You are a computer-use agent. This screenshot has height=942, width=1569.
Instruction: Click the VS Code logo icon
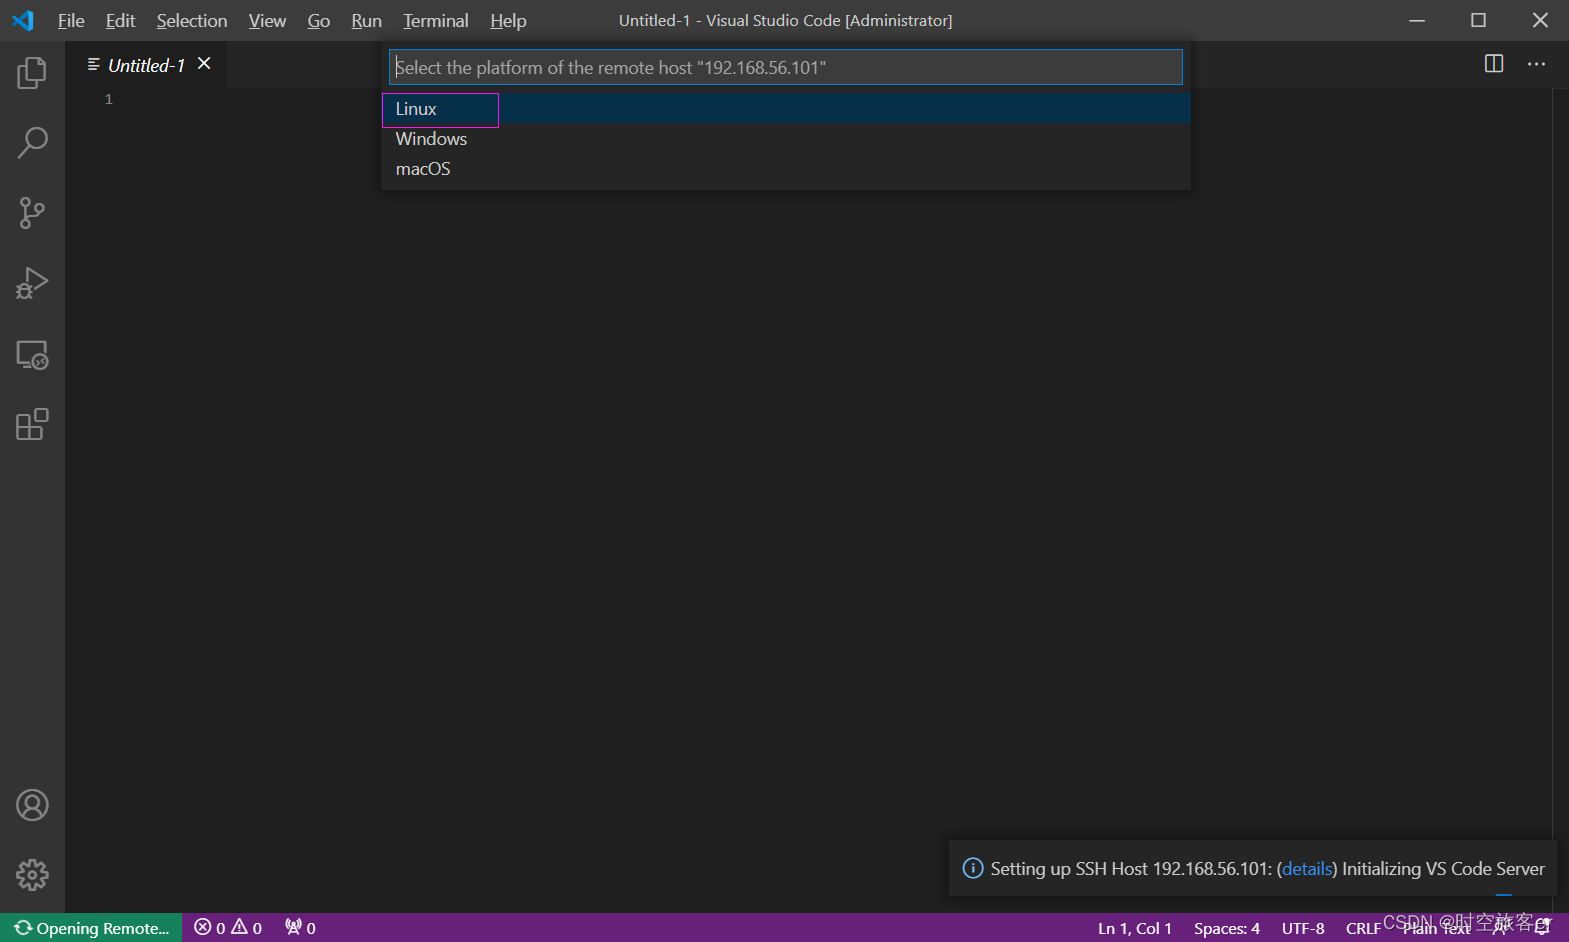pyautogui.click(x=23, y=20)
